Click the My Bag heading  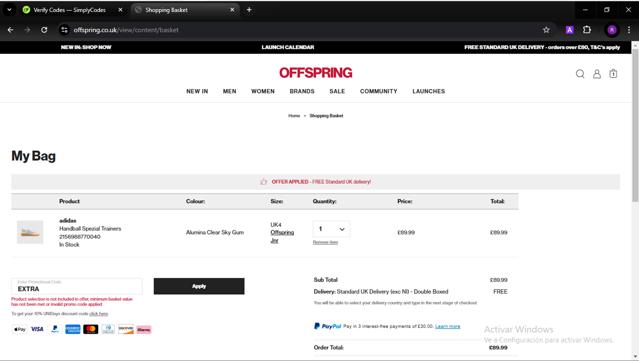(x=33, y=156)
